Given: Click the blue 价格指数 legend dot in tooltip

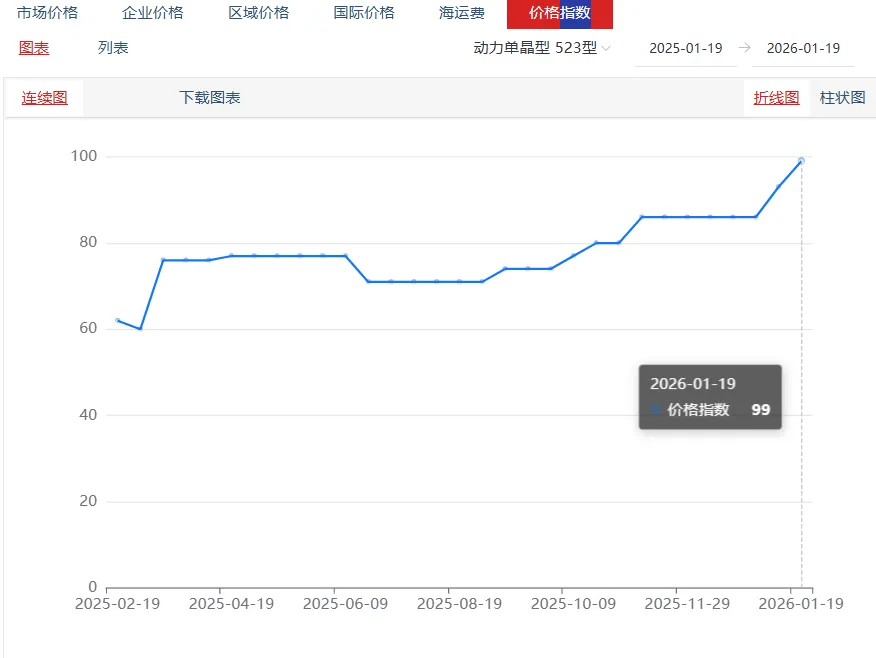Looking at the screenshot, I should coord(656,409).
